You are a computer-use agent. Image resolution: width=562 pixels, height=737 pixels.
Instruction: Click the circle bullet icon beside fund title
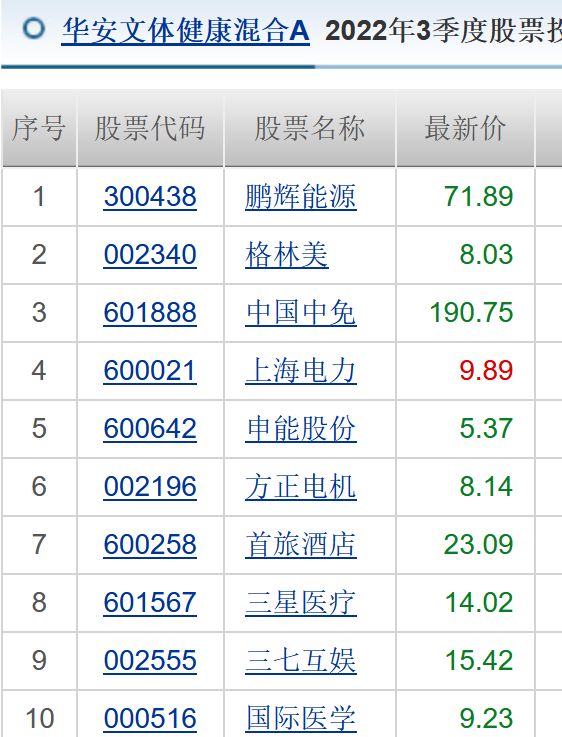click(34, 29)
